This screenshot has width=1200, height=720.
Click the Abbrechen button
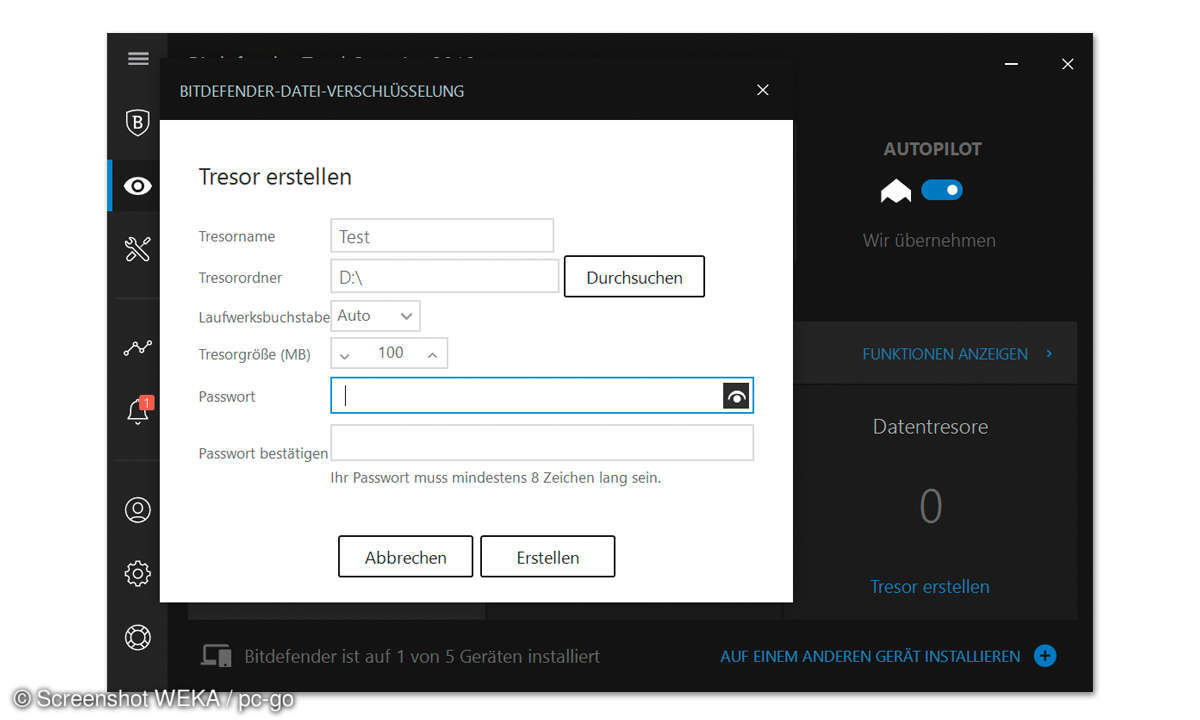pos(405,557)
